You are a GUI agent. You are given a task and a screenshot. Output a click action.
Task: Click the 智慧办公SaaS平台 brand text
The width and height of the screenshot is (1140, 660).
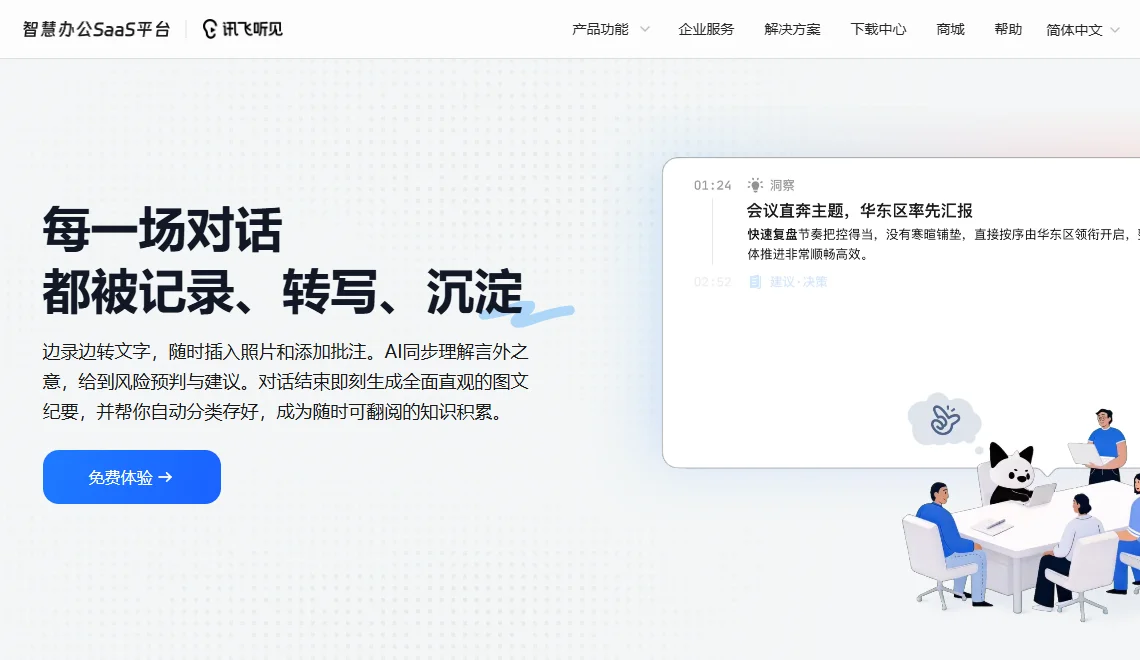click(x=97, y=29)
